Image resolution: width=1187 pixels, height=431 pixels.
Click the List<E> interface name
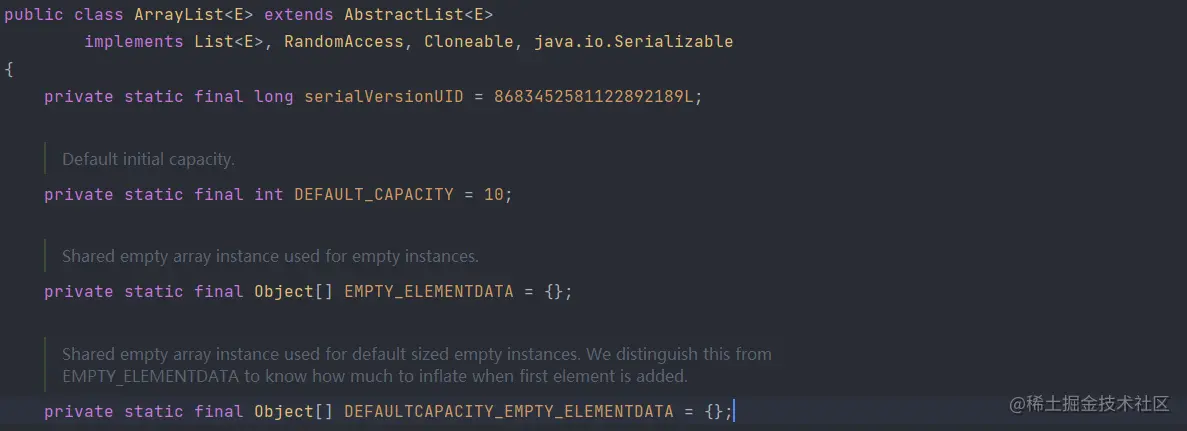pyautogui.click(x=229, y=42)
